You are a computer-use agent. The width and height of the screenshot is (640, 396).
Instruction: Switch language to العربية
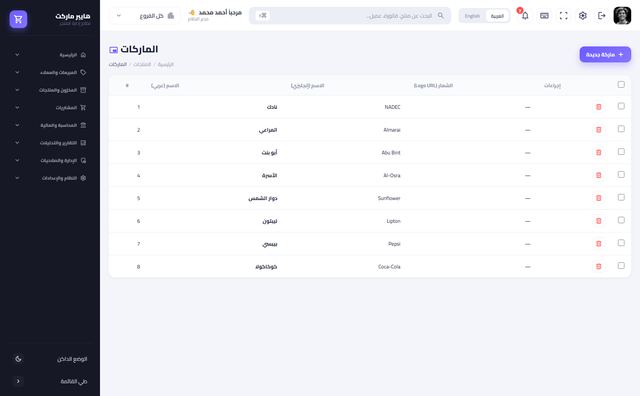point(497,16)
